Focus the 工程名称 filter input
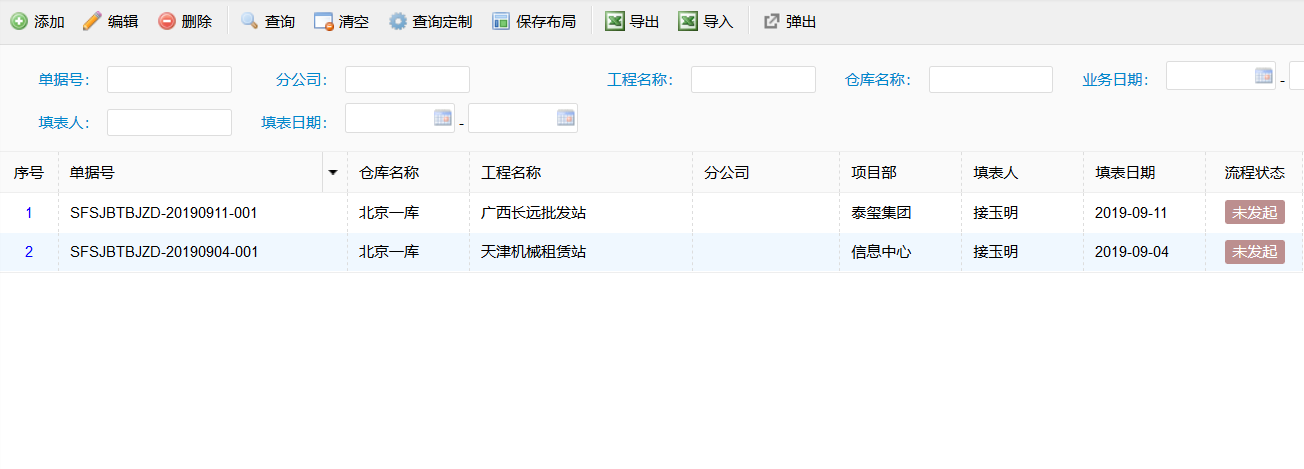This screenshot has width=1304, height=469. click(x=753, y=80)
